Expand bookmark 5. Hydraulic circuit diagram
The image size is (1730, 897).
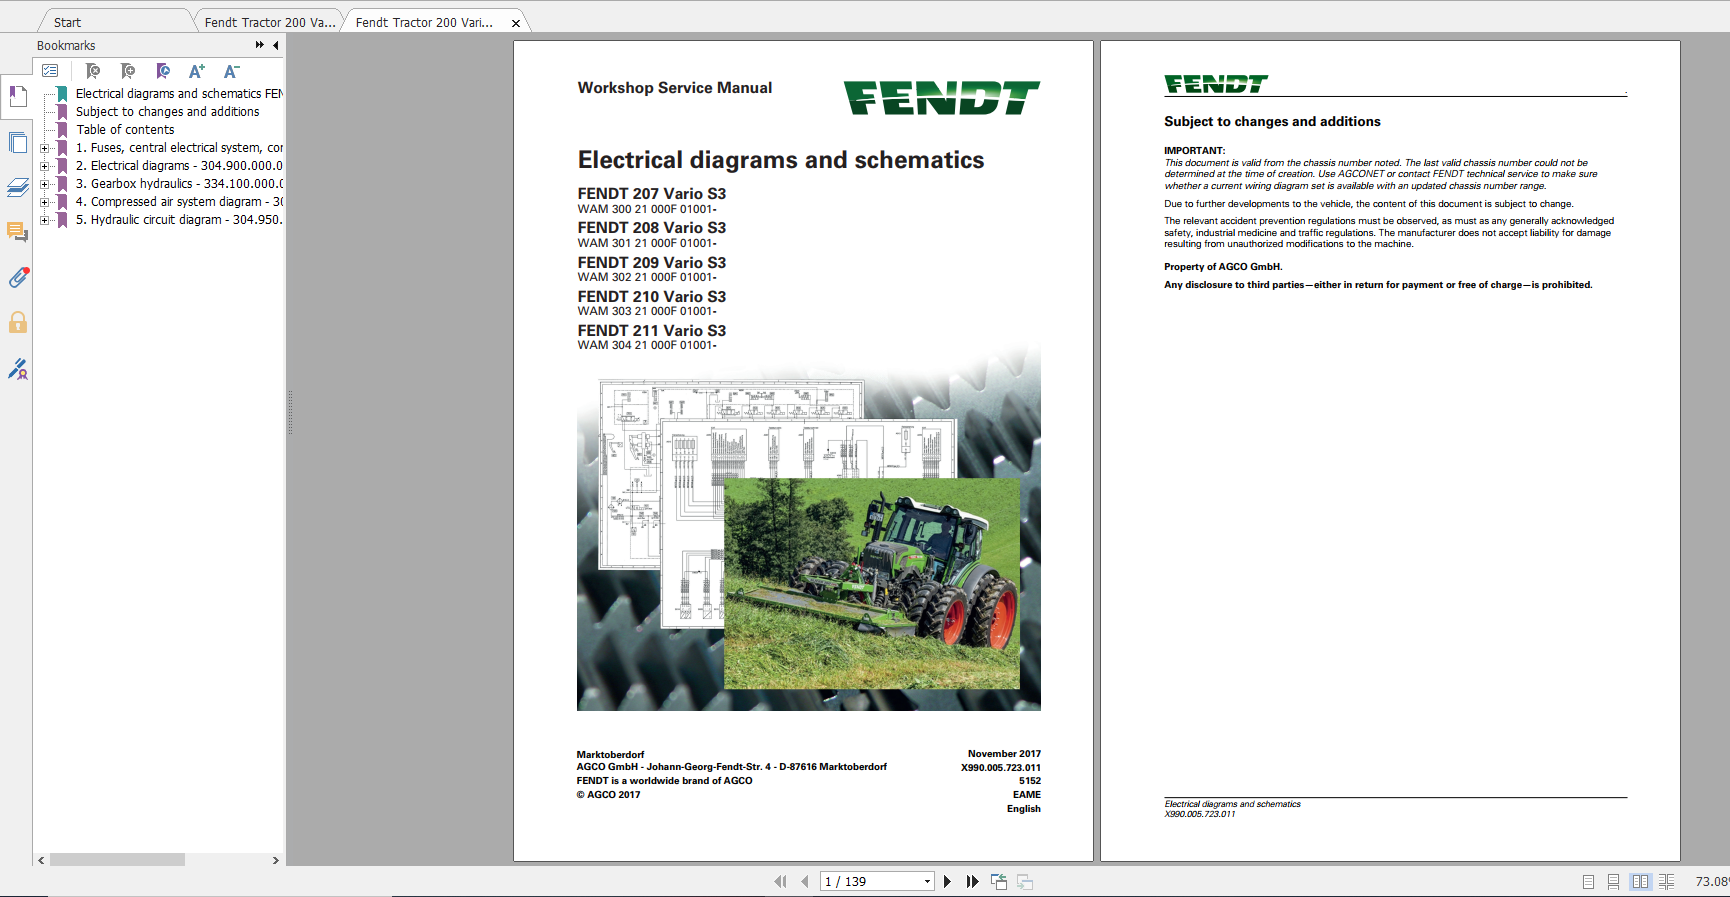44,220
